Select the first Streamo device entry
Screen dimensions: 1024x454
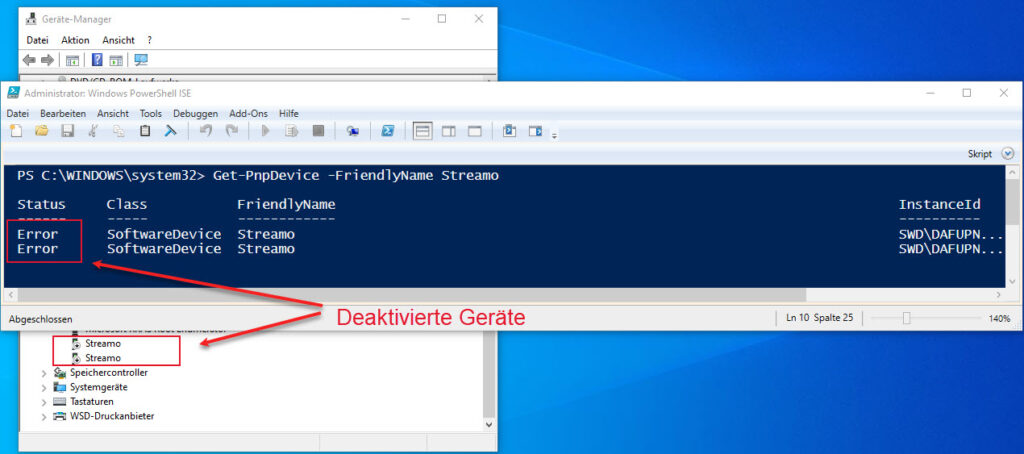pos(103,344)
